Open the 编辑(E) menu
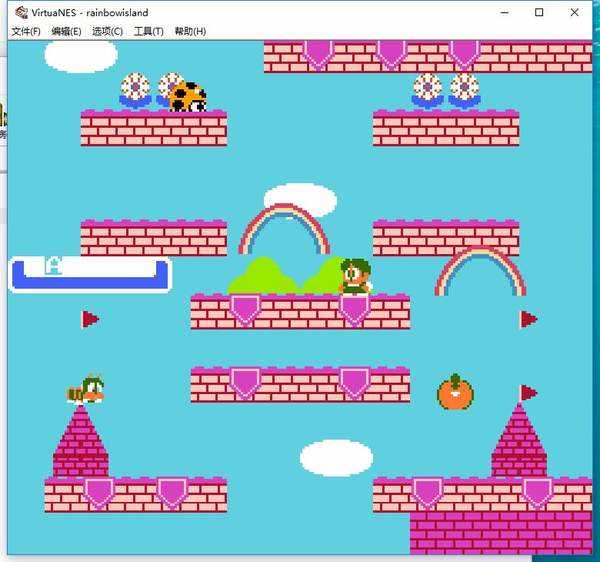The image size is (600, 562). coord(67,31)
